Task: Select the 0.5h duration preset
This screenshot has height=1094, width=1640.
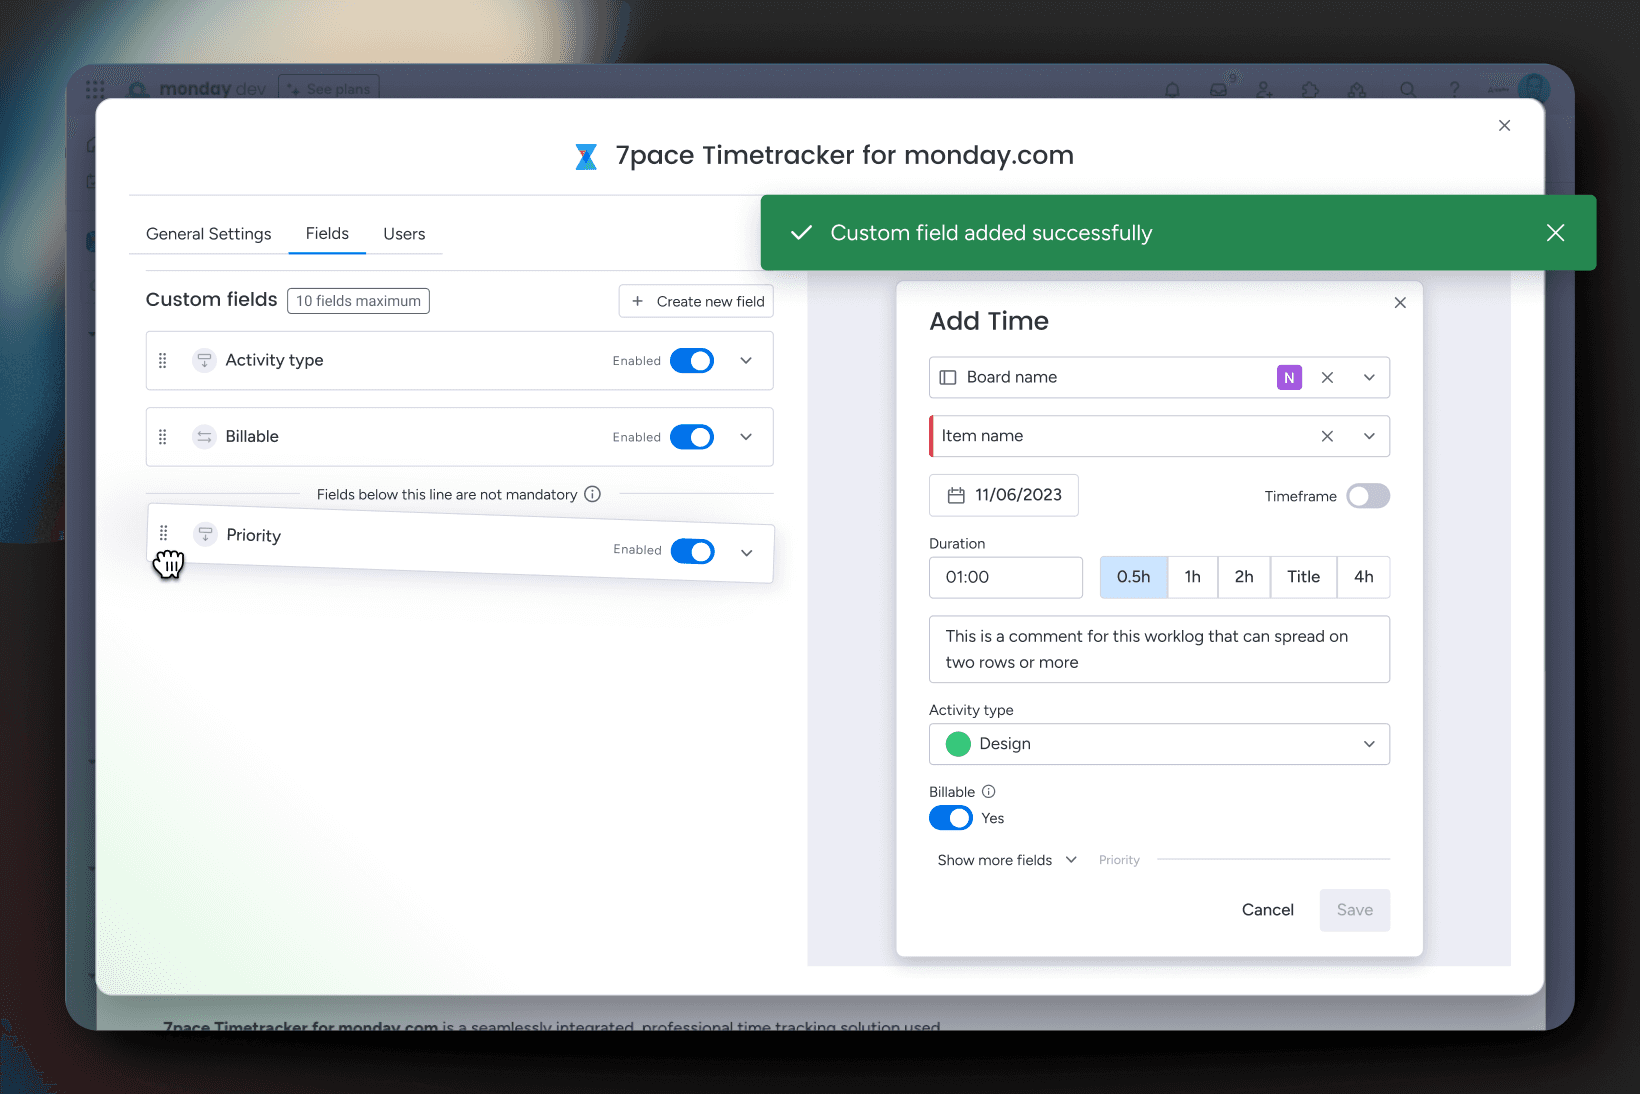Action: tap(1133, 577)
